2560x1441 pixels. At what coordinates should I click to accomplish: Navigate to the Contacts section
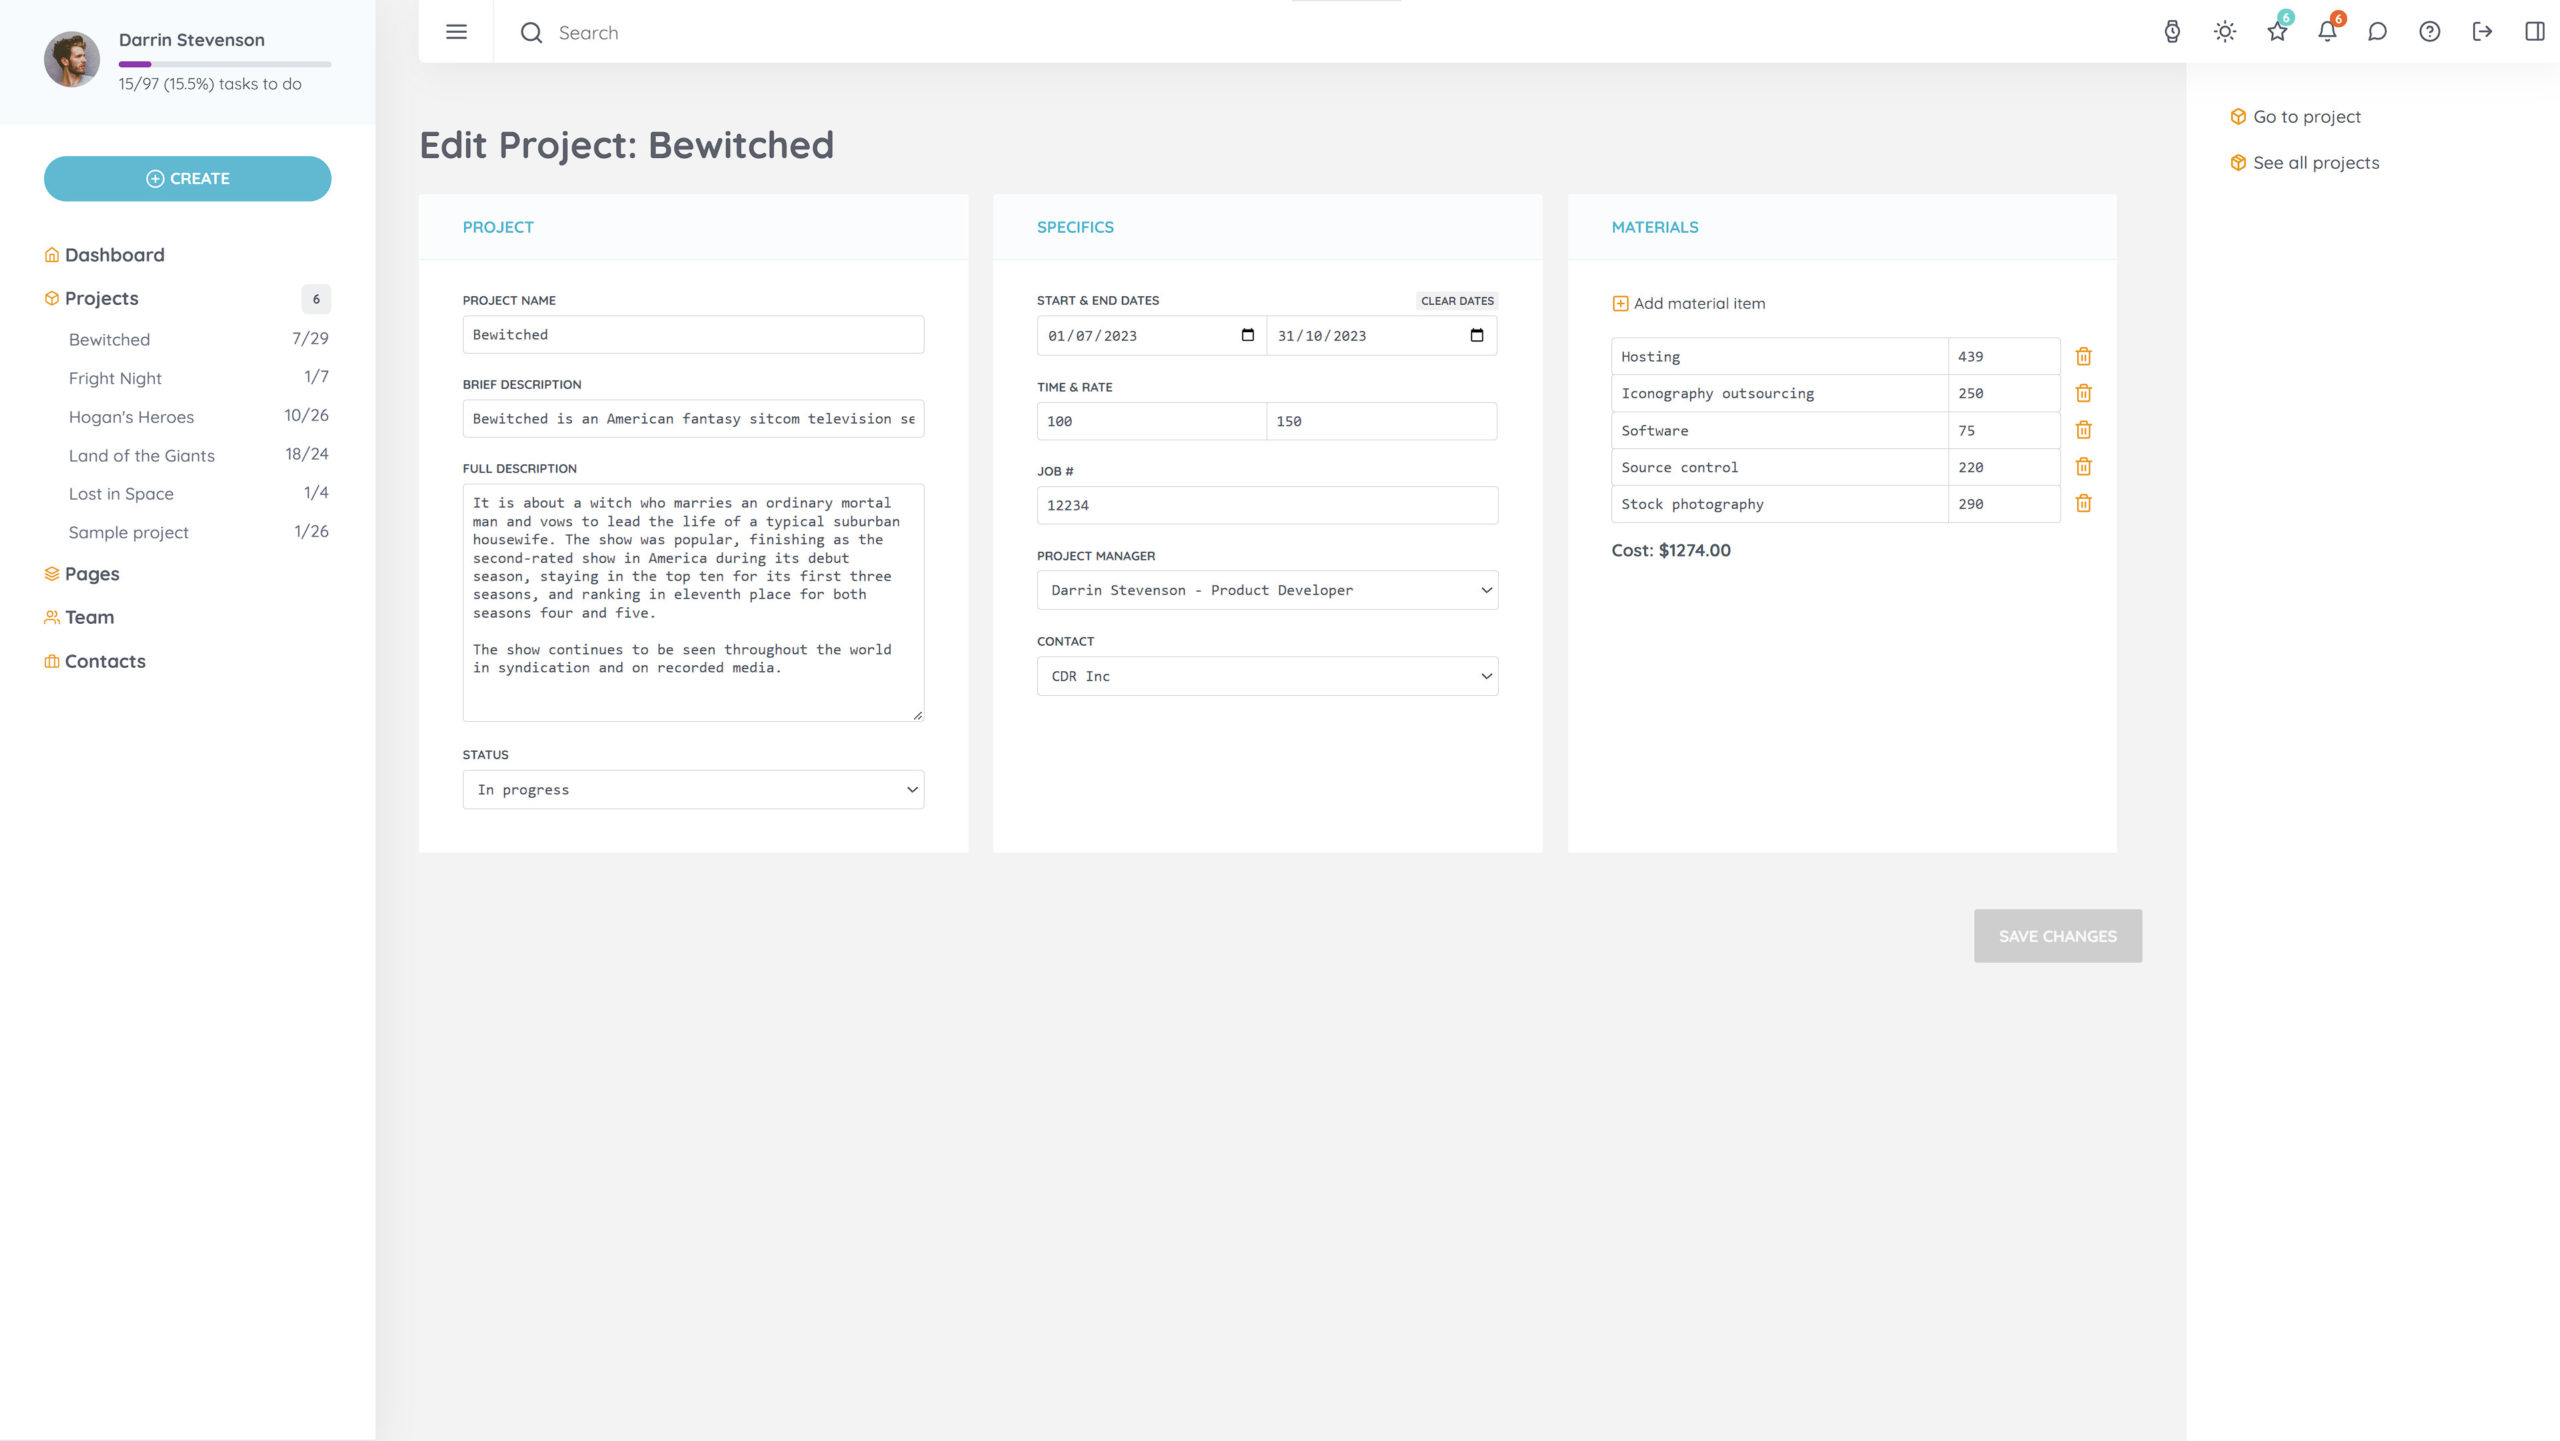click(104, 661)
